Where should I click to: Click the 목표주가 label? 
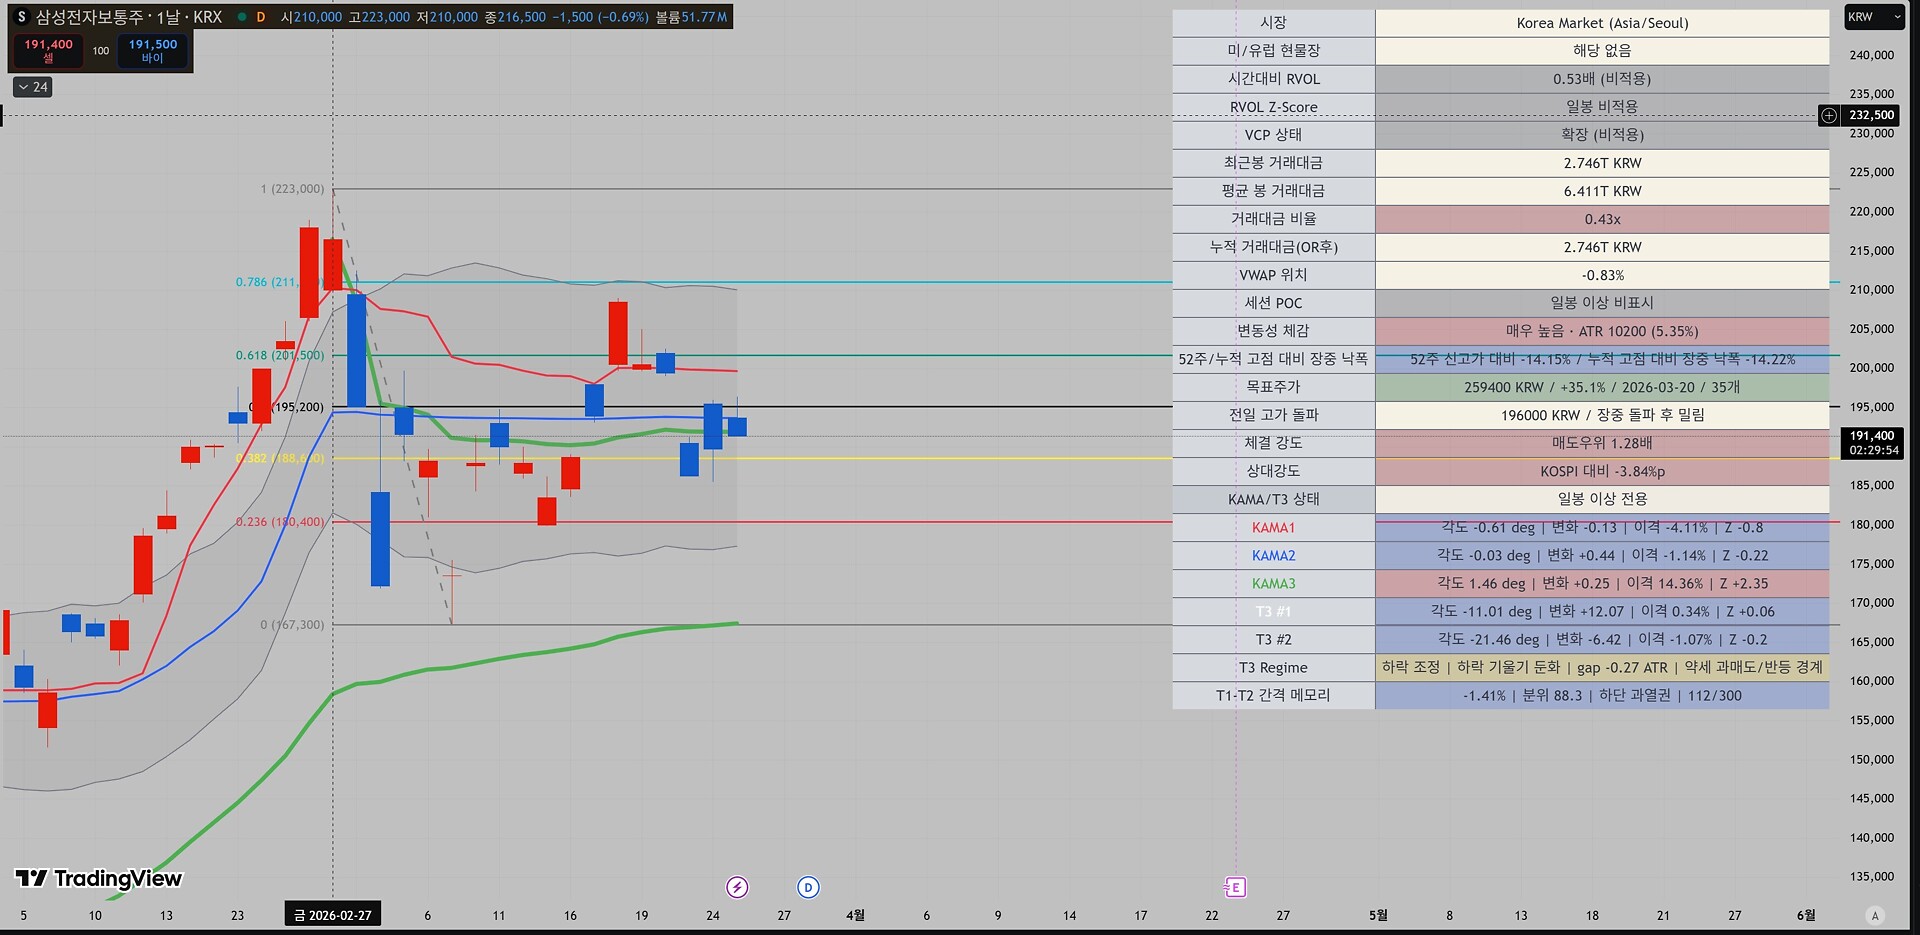click(x=1273, y=387)
